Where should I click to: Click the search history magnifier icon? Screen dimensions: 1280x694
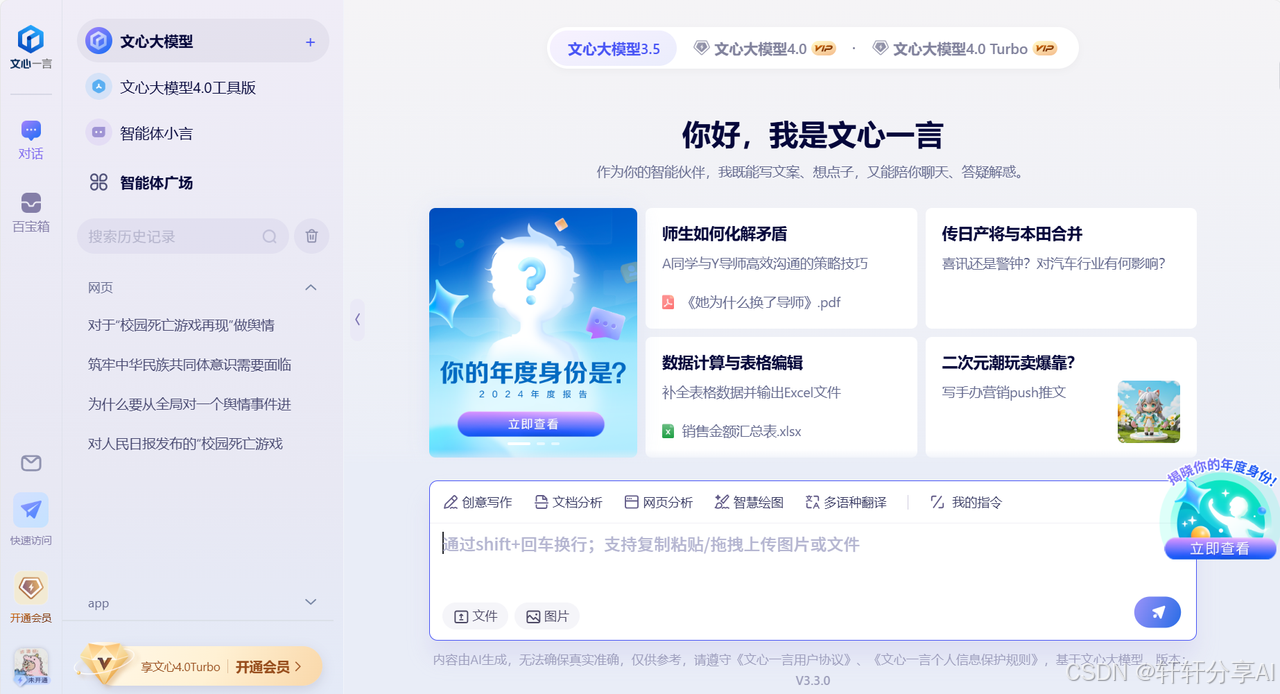pos(270,237)
